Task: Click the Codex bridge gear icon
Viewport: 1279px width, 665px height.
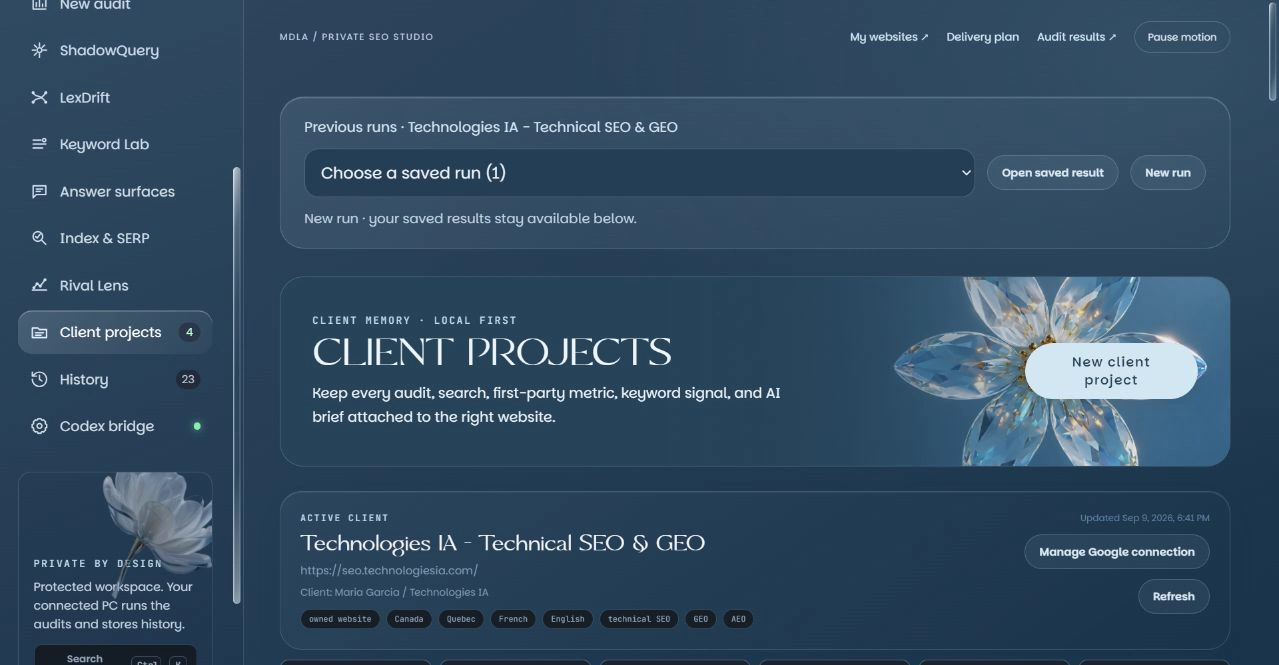Action: coord(39,426)
